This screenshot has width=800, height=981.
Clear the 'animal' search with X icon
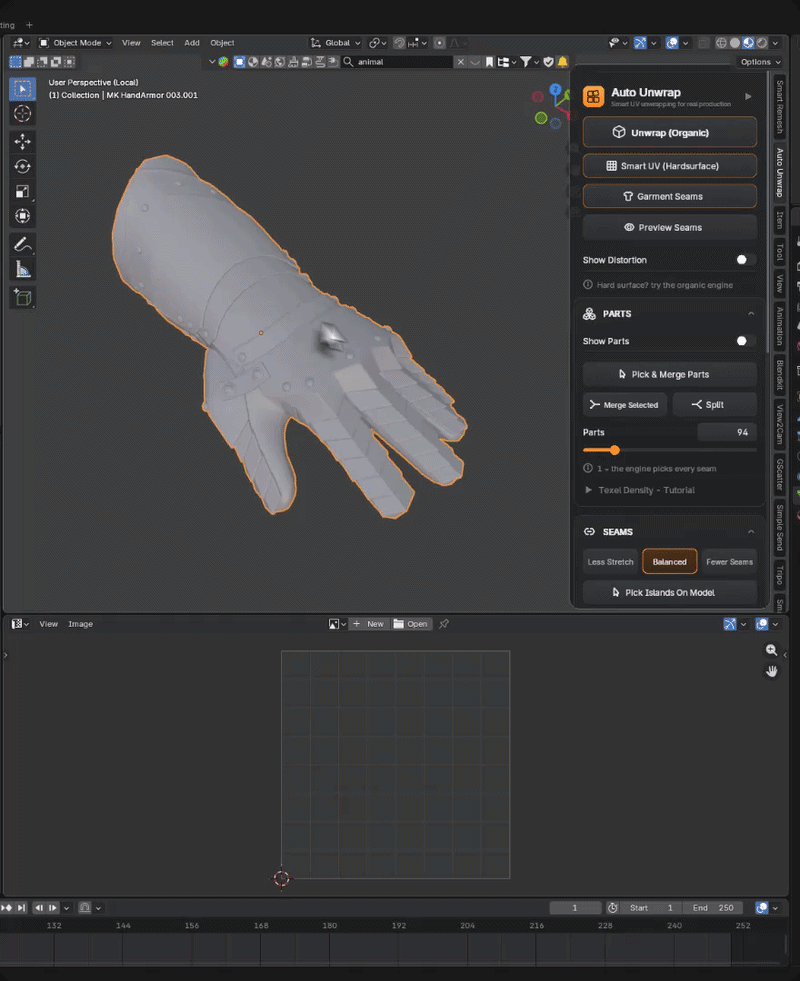[x=461, y=61]
